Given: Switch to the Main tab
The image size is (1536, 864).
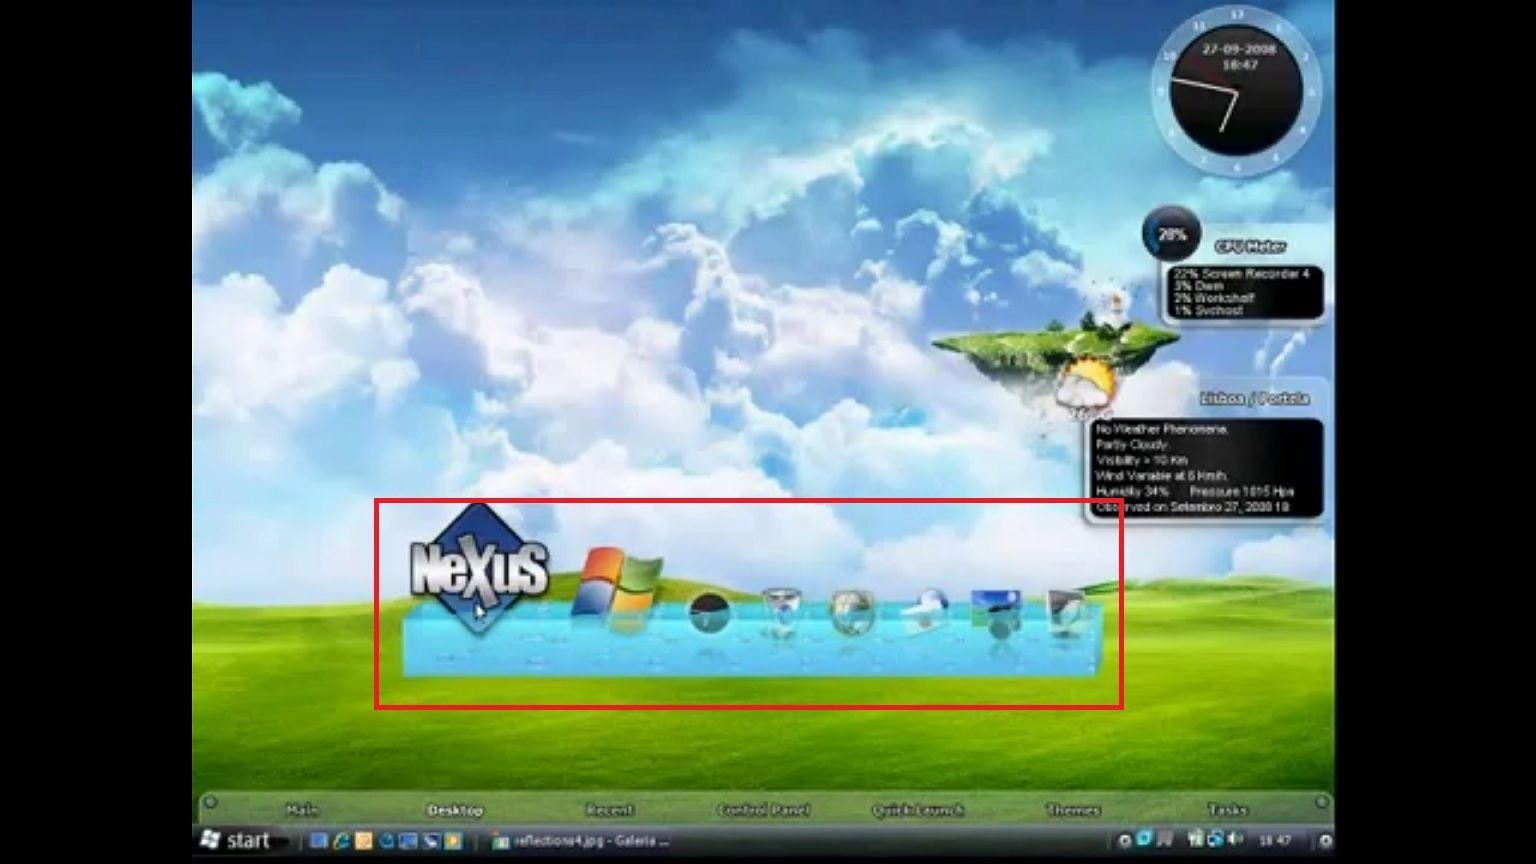Looking at the screenshot, I should (301, 810).
